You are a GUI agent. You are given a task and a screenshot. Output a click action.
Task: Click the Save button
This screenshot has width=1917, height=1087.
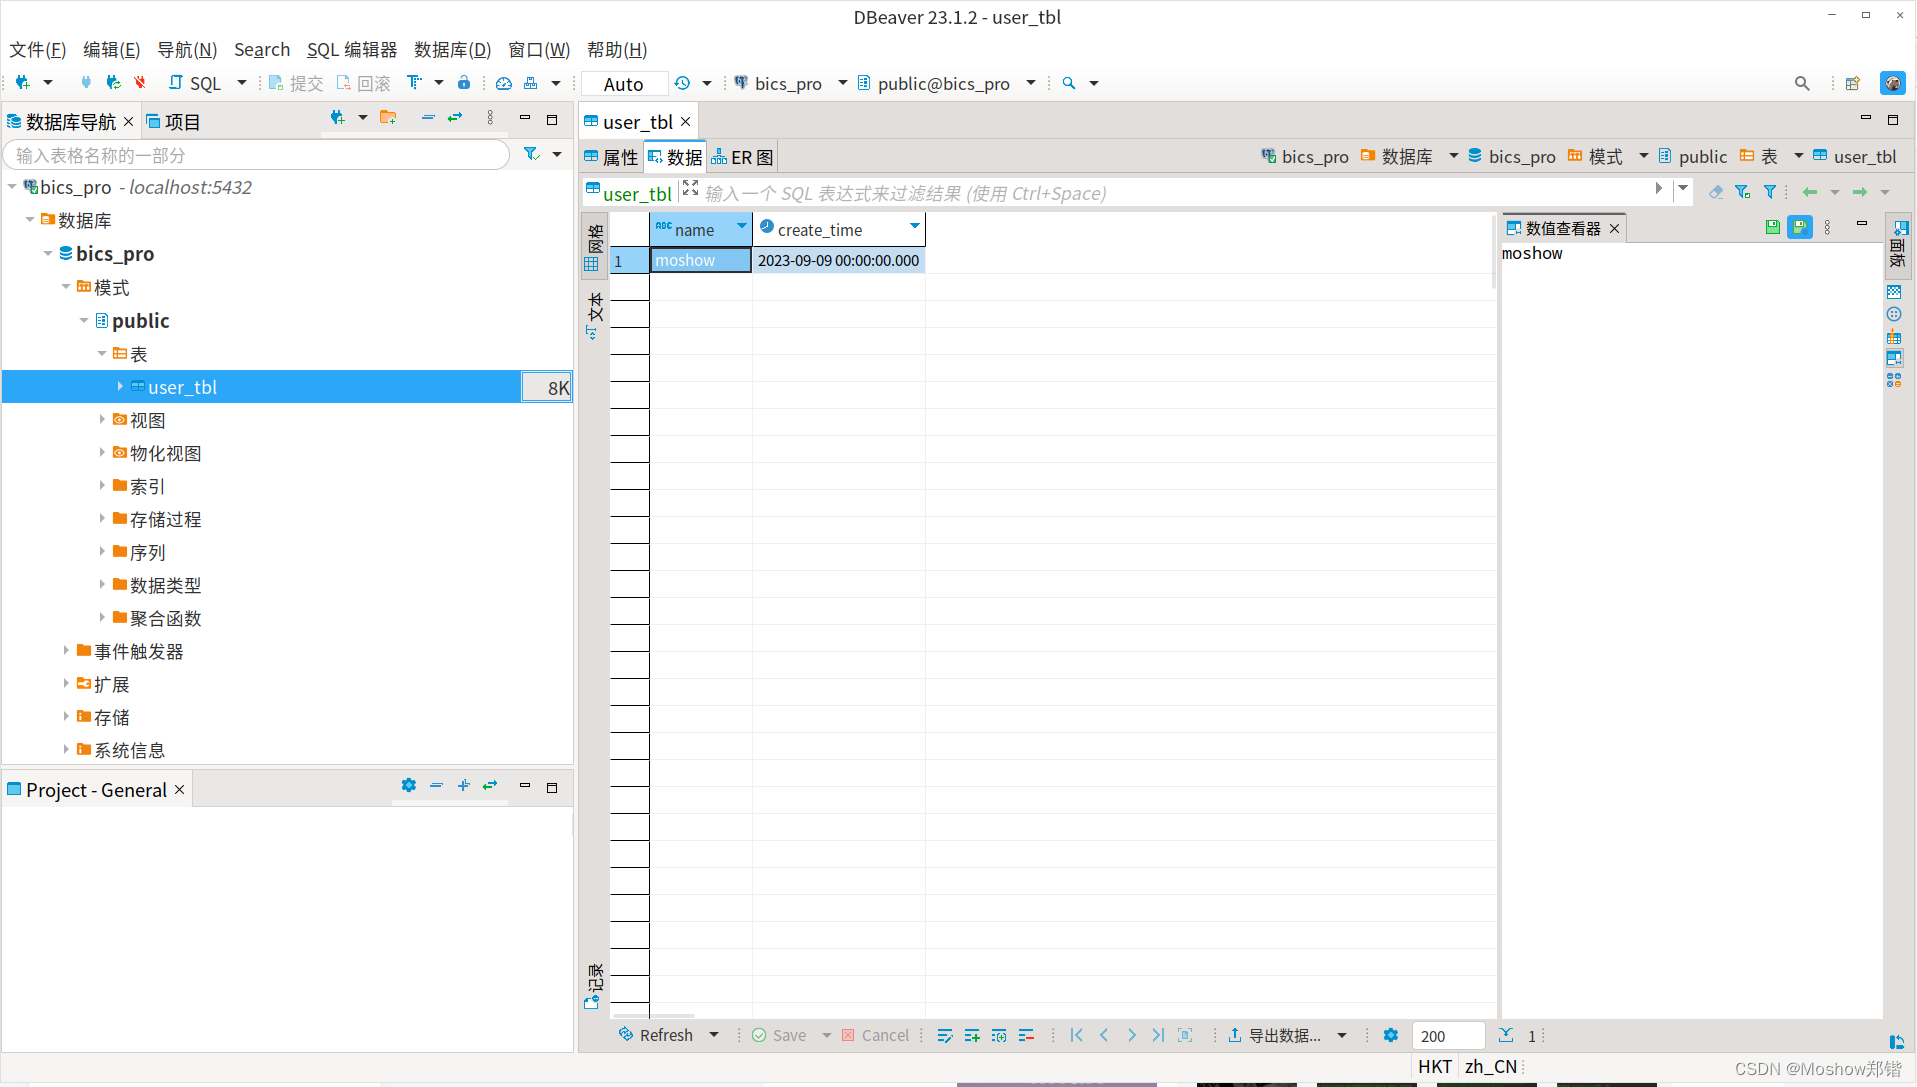tap(779, 1036)
